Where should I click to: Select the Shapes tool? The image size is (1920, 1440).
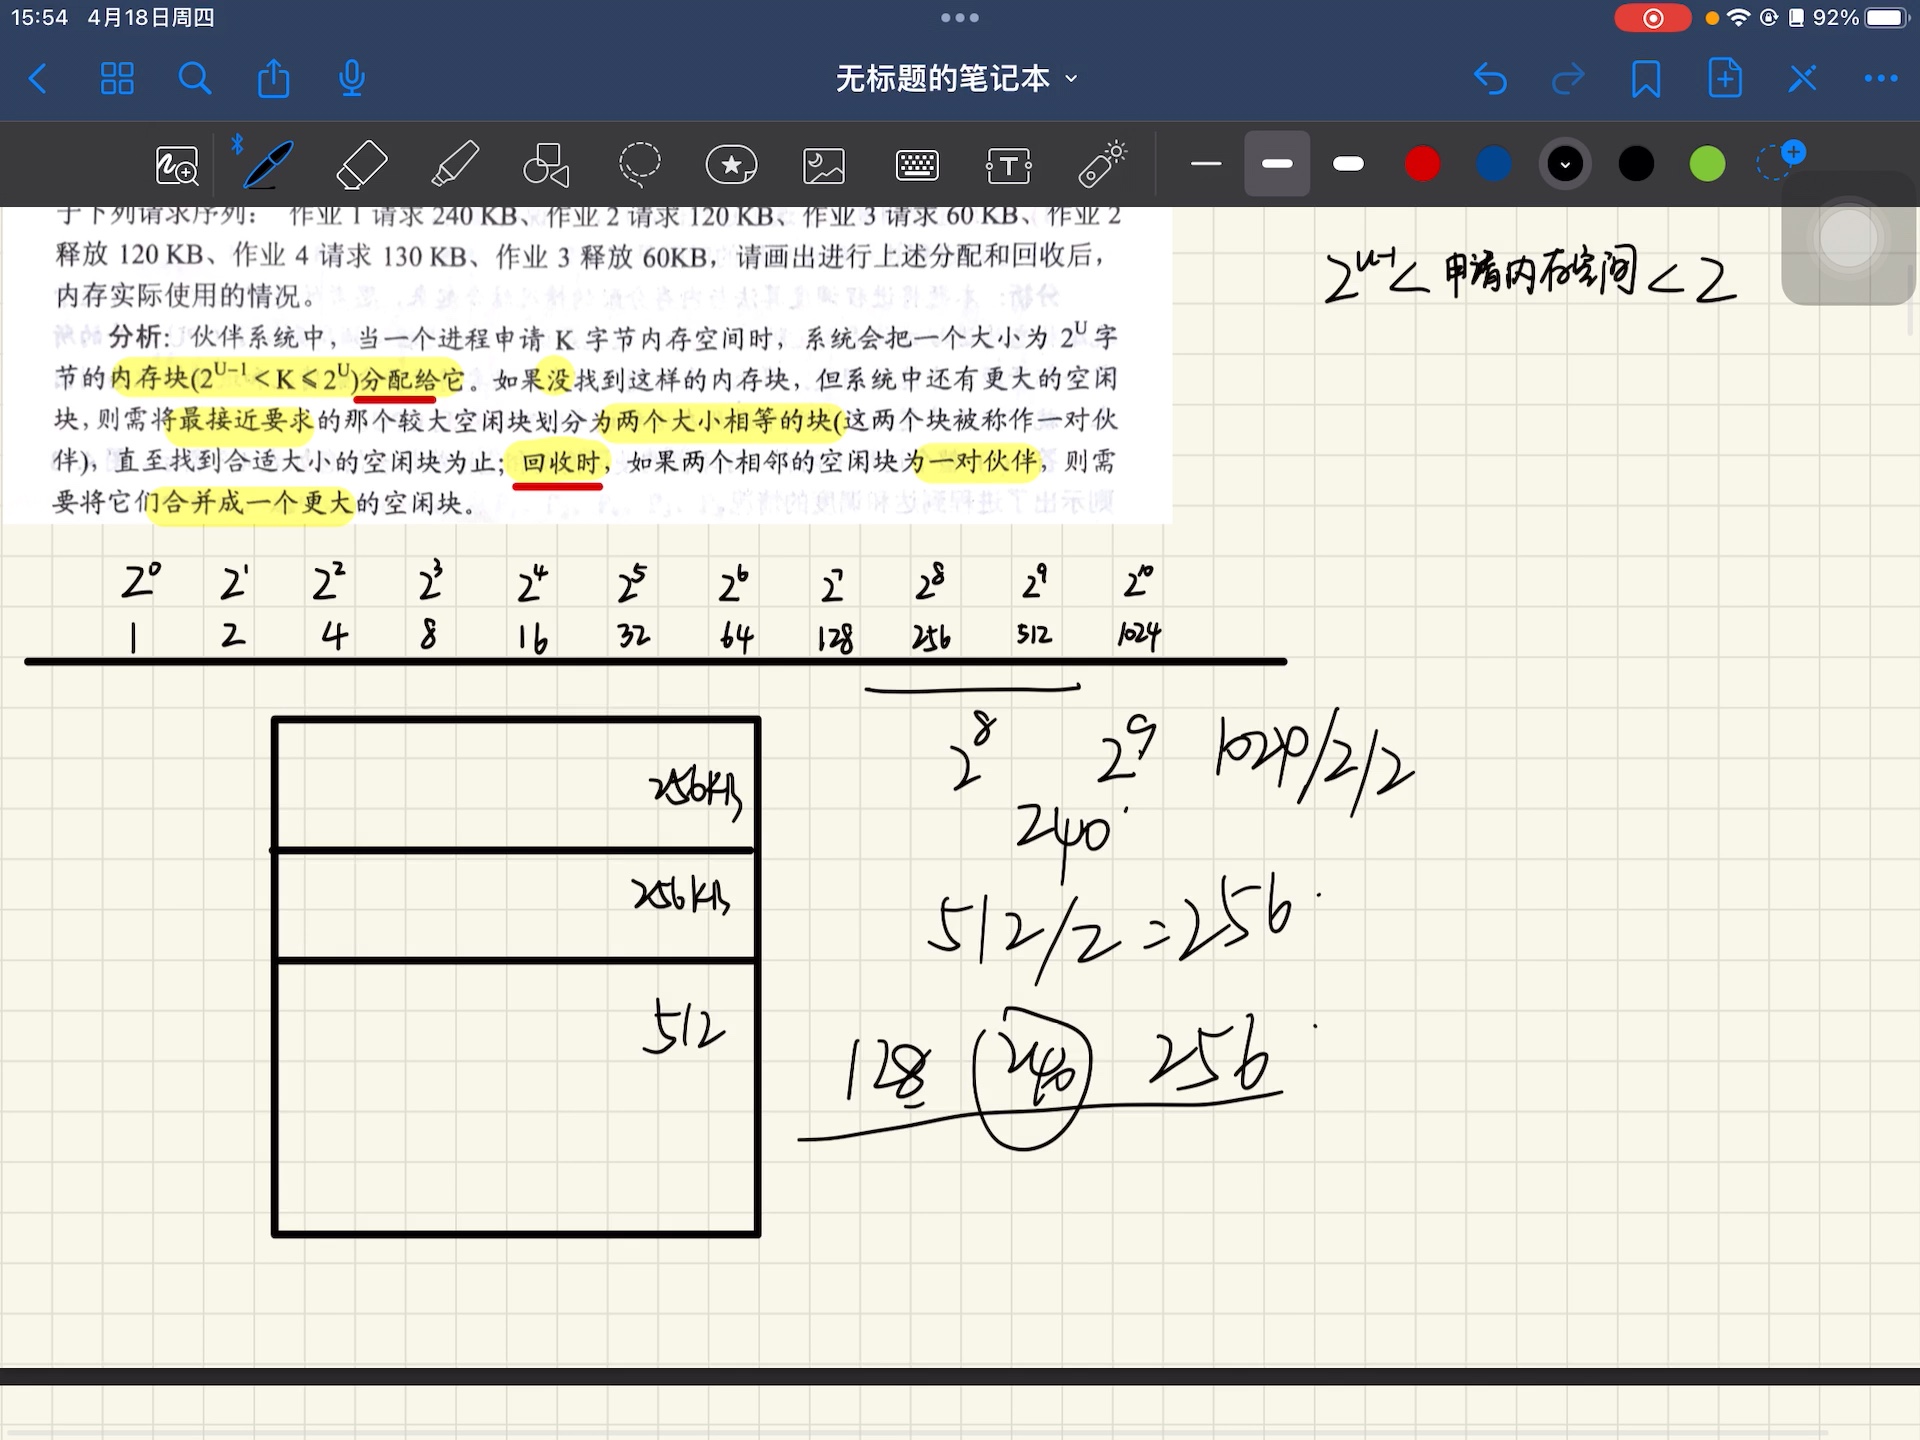(547, 165)
